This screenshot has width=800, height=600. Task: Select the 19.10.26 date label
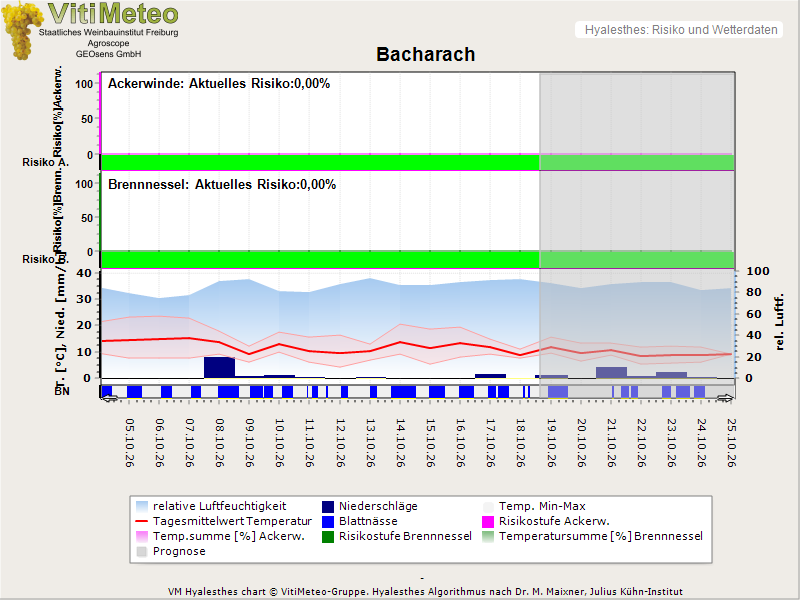(x=551, y=443)
